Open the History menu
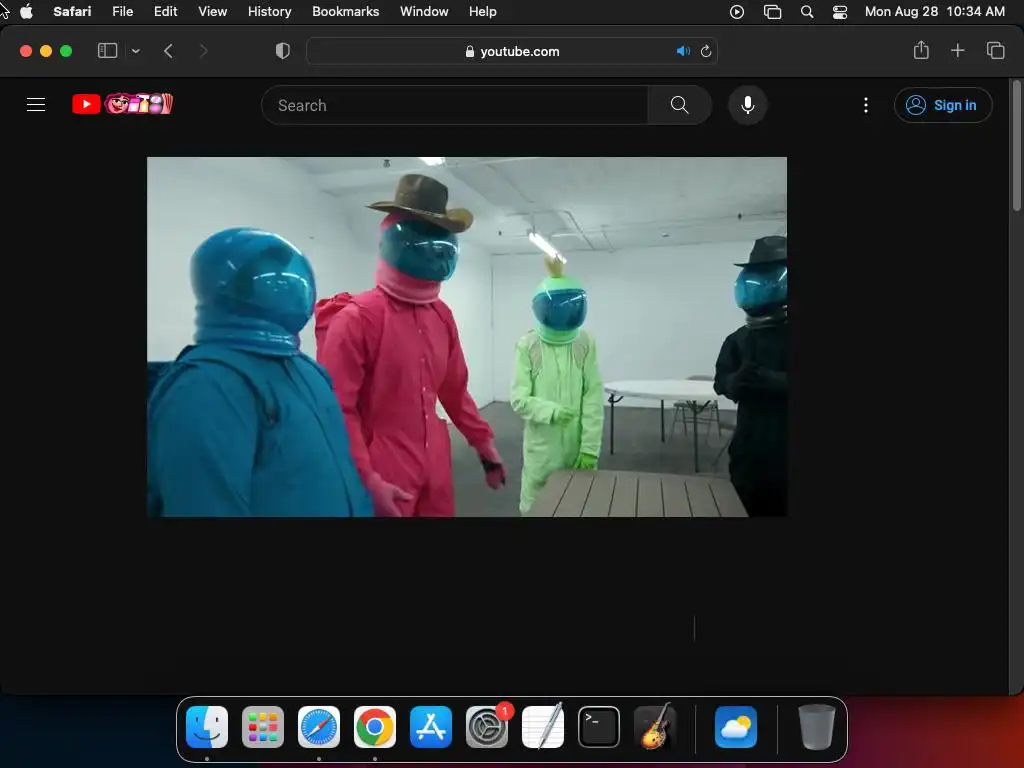 [x=269, y=11]
